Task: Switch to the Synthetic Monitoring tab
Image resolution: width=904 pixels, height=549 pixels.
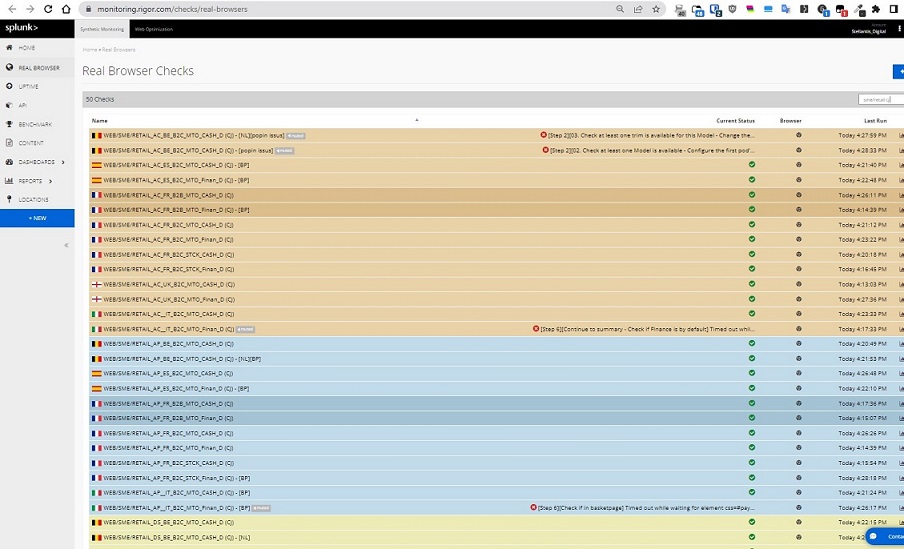Action: pyautogui.click(x=102, y=29)
